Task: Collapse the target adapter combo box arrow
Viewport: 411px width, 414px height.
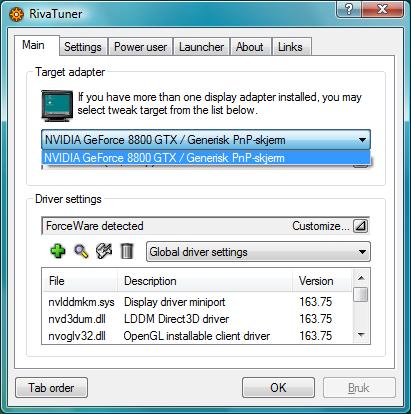Action: click(x=362, y=140)
